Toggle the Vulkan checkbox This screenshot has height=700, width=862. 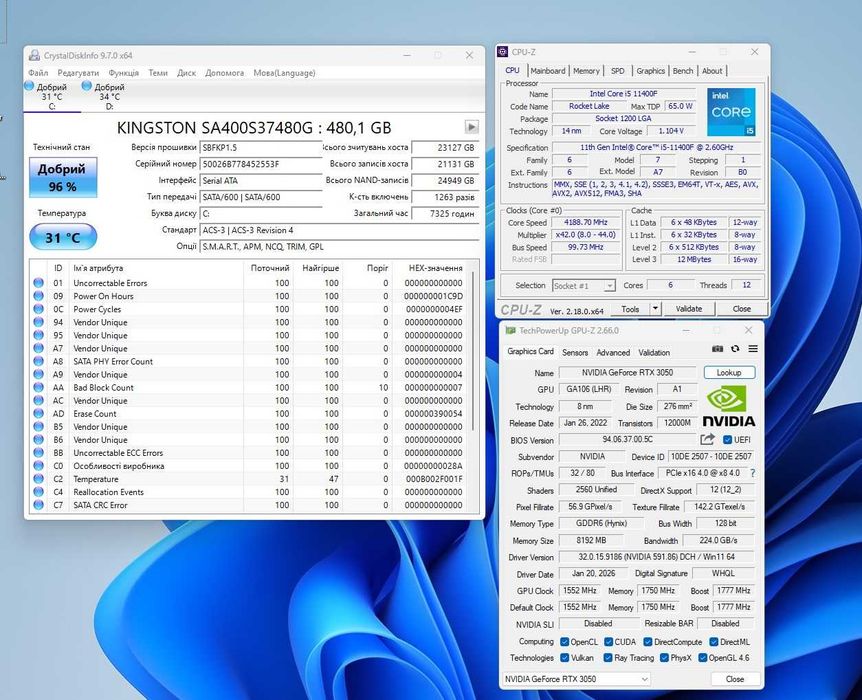click(x=564, y=658)
